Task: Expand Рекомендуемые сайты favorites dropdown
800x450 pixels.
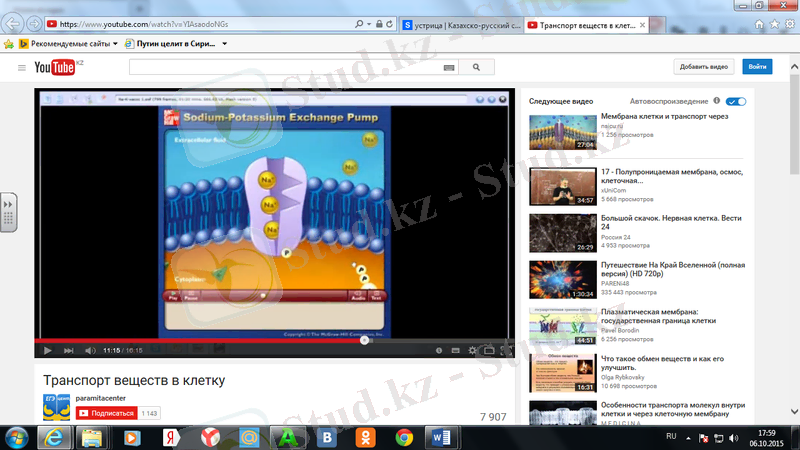Action: [x=115, y=44]
